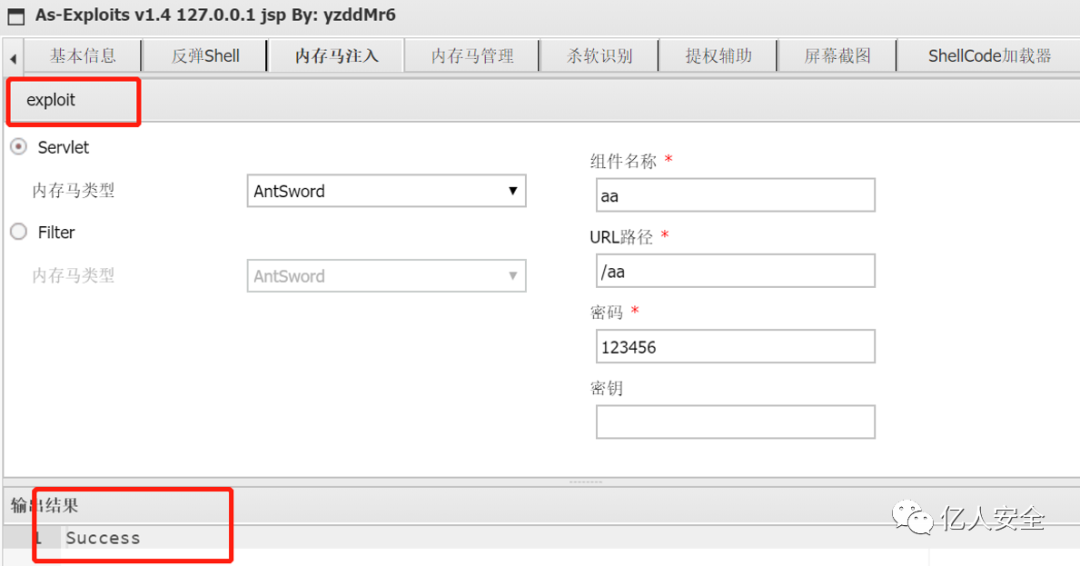Click the 组件名称 label

(x=623, y=161)
